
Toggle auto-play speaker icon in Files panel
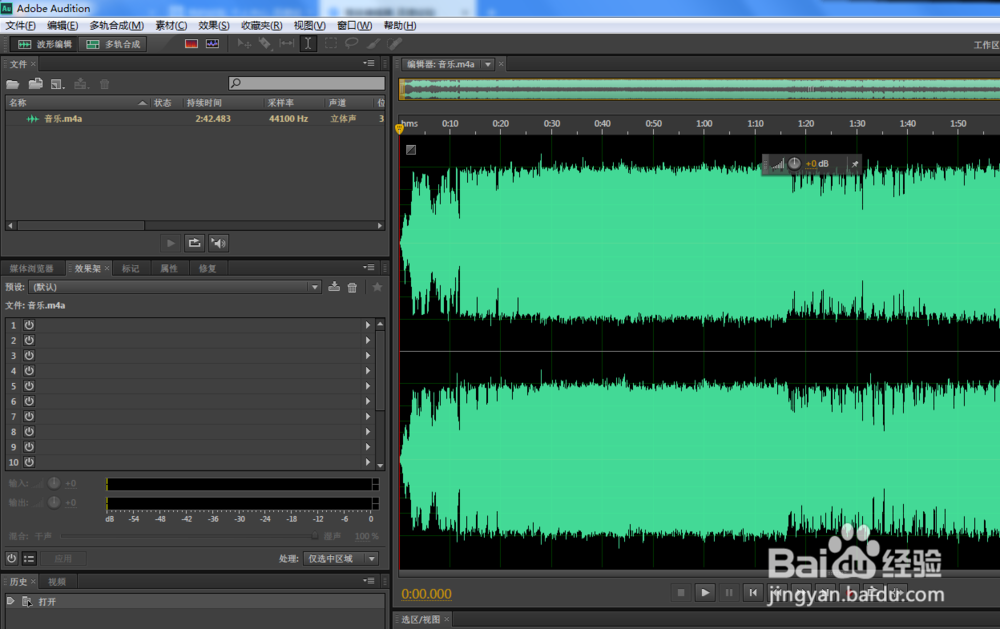point(218,243)
